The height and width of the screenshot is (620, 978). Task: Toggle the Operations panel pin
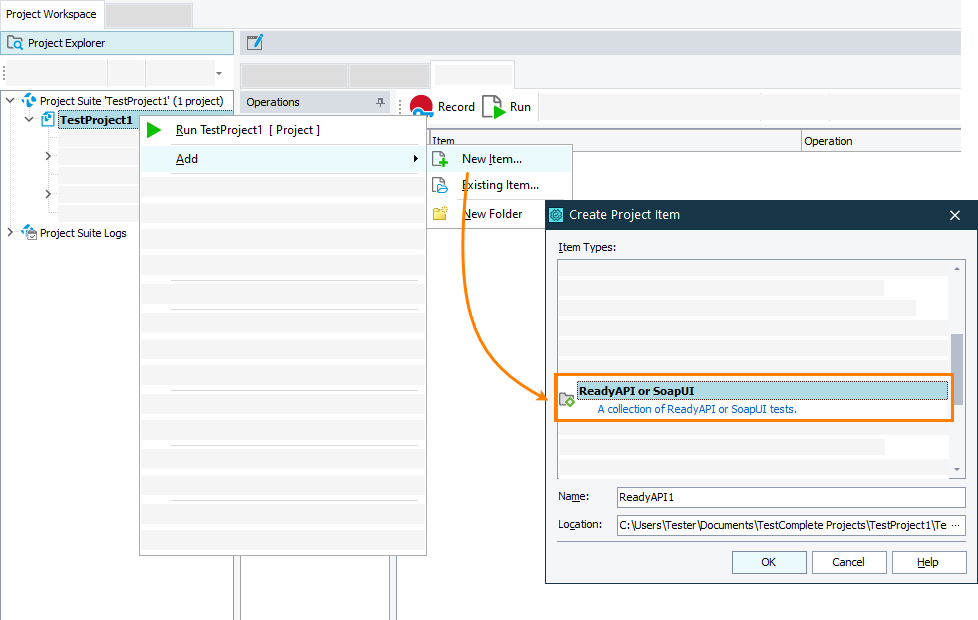click(381, 102)
